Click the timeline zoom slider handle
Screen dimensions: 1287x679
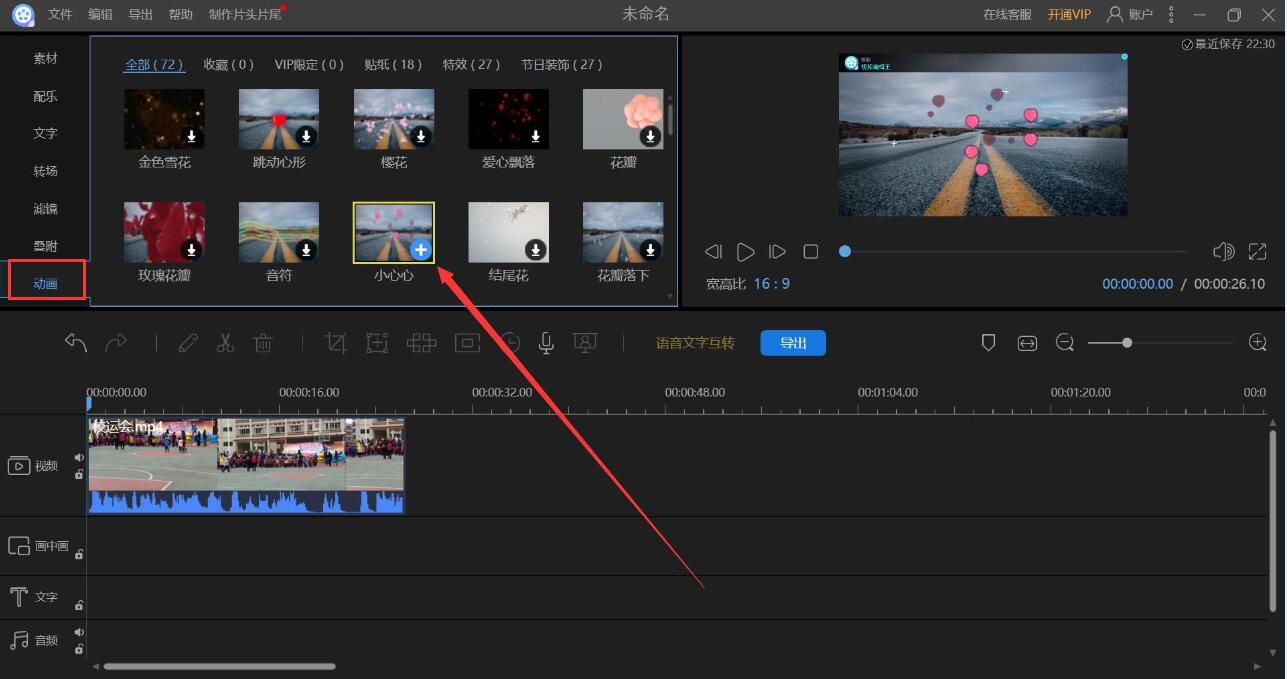1127,343
